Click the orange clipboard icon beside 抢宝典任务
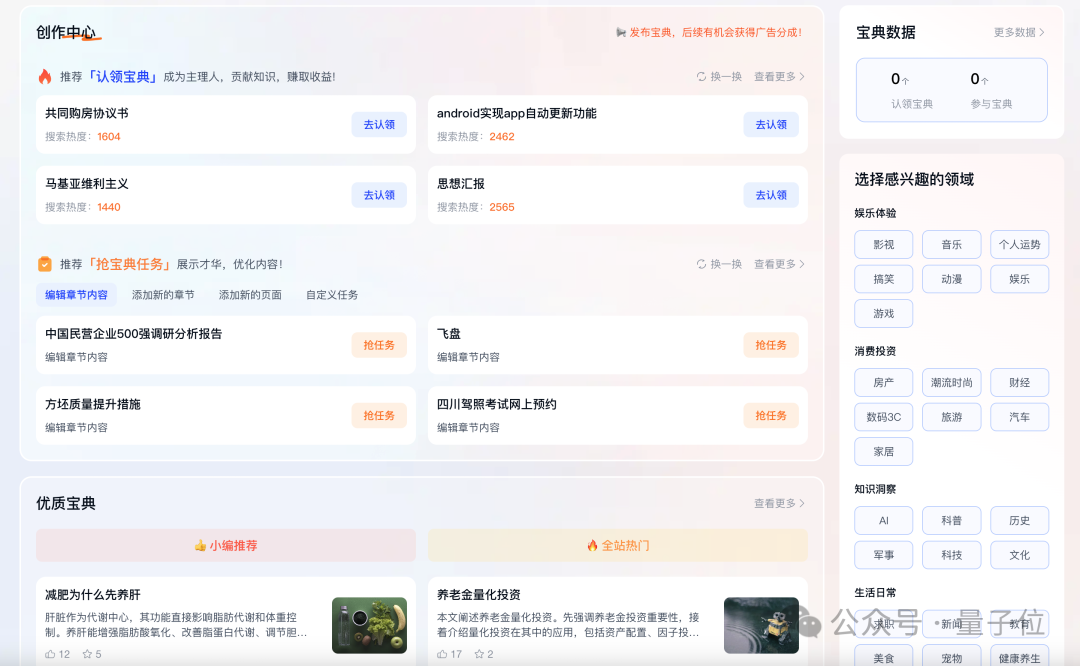The height and width of the screenshot is (666, 1080). pyautogui.click(x=45, y=264)
